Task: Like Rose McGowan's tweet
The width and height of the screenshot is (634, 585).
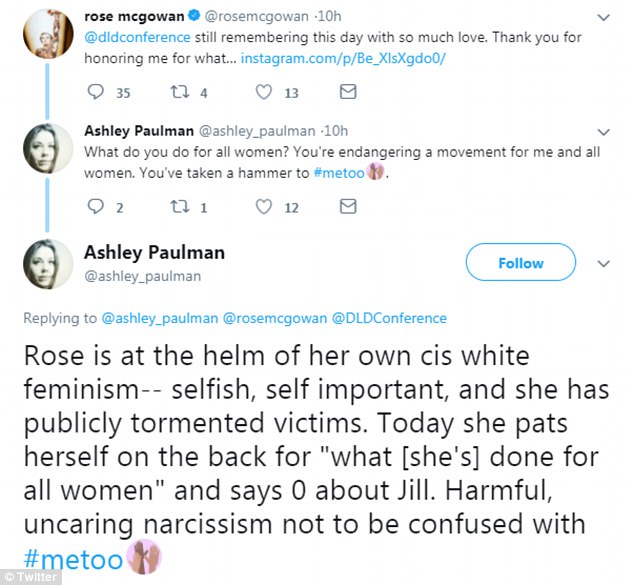Action: point(265,92)
